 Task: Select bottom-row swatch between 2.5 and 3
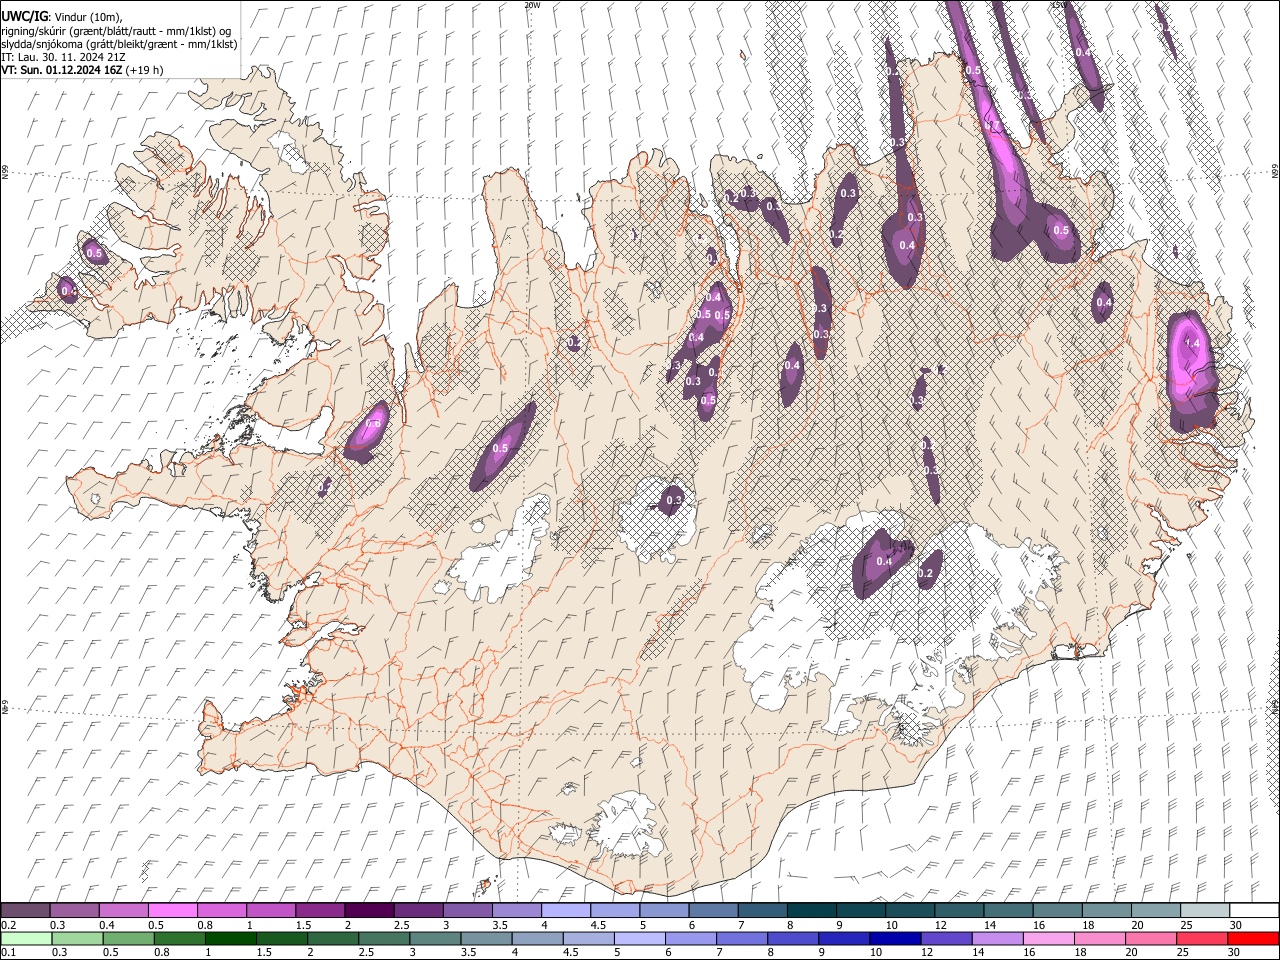tap(384, 938)
